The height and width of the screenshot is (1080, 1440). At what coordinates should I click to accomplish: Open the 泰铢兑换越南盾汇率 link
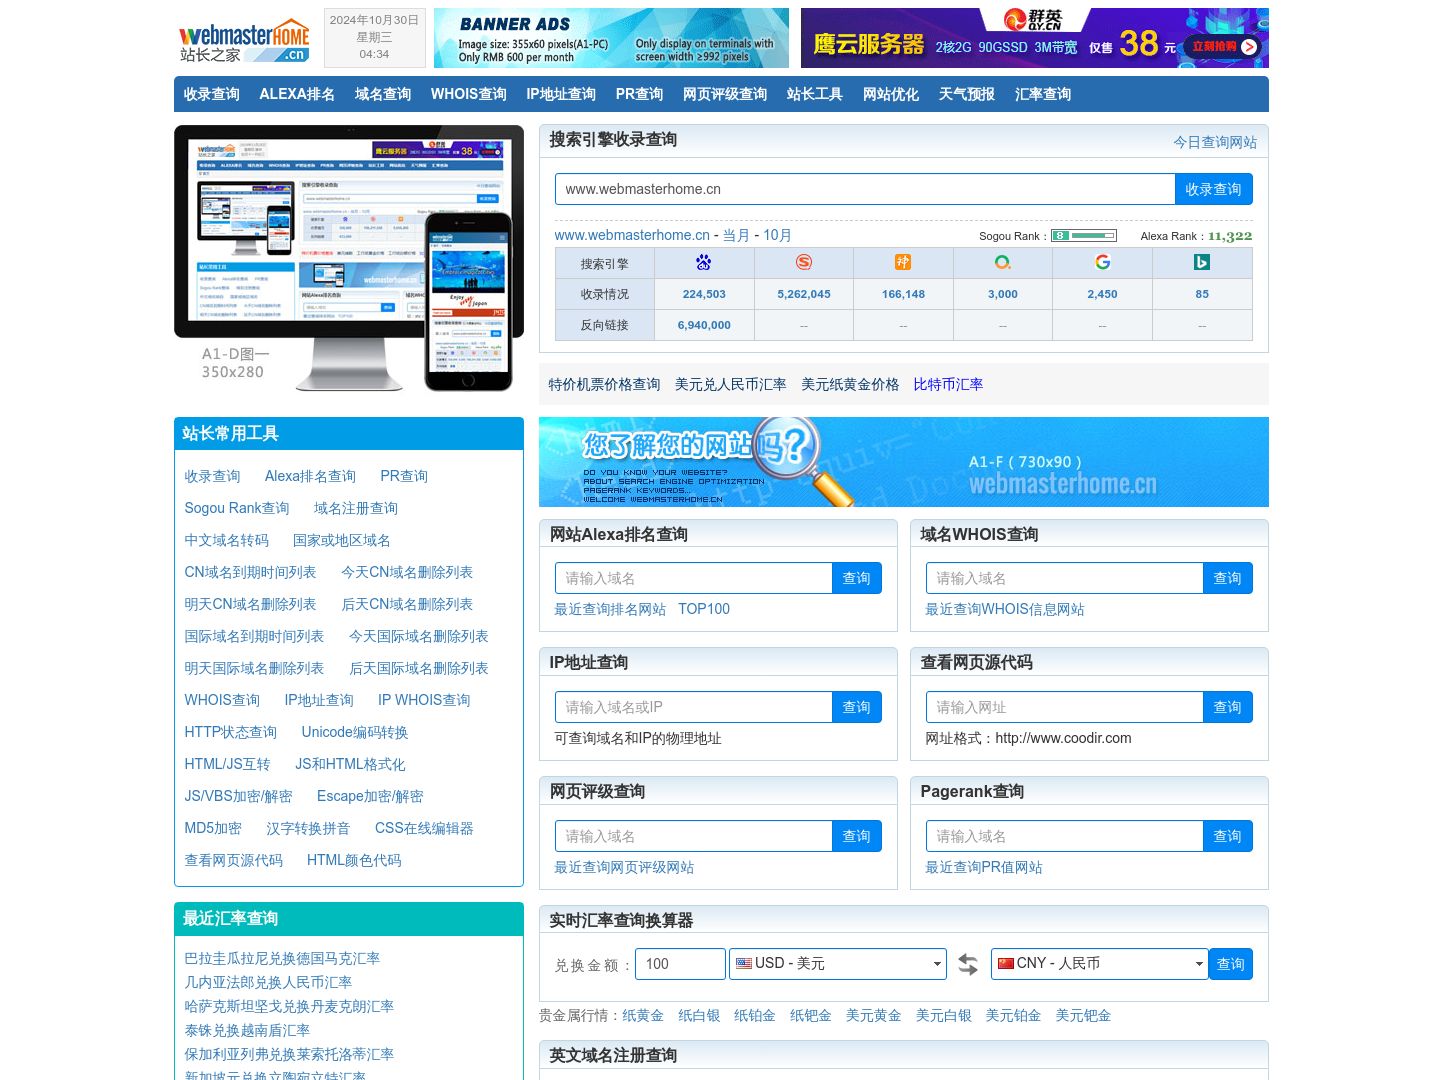click(x=247, y=1030)
